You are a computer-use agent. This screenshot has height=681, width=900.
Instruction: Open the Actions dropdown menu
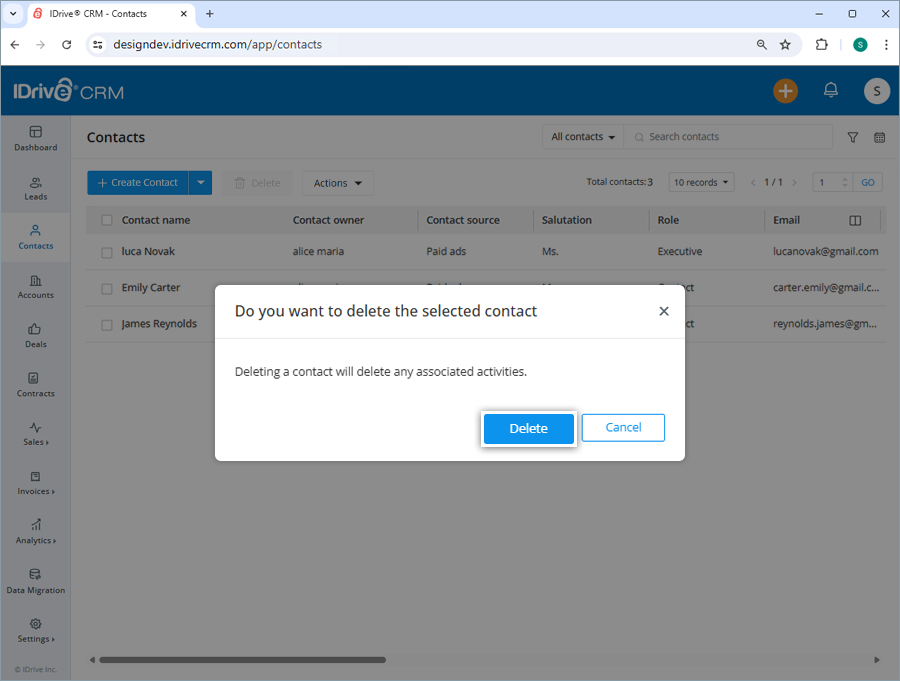337,183
